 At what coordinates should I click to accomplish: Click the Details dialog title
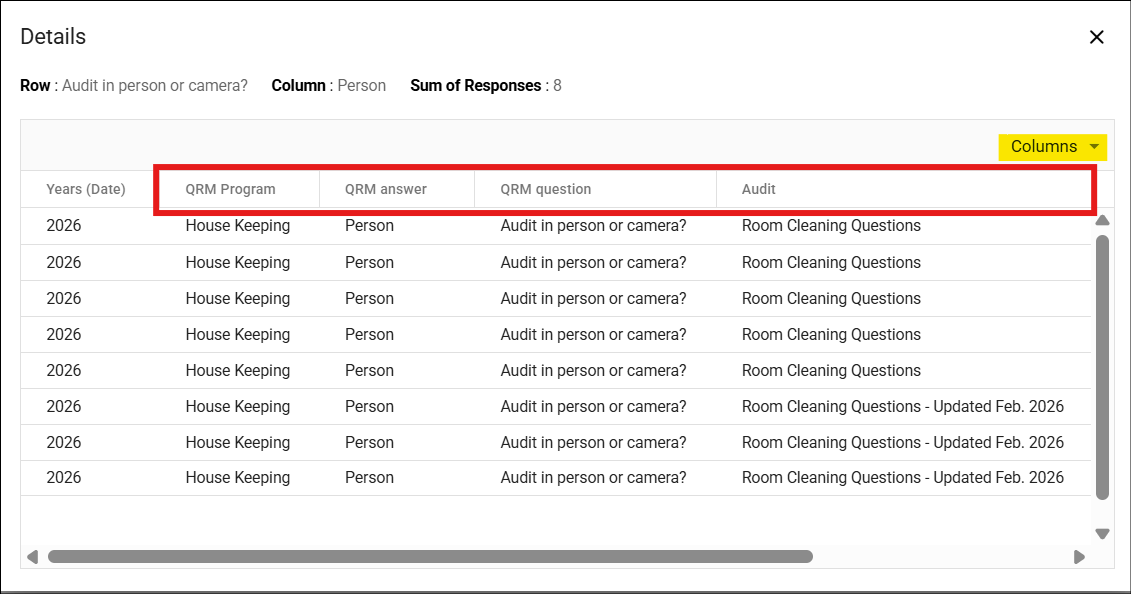click(52, 36)
